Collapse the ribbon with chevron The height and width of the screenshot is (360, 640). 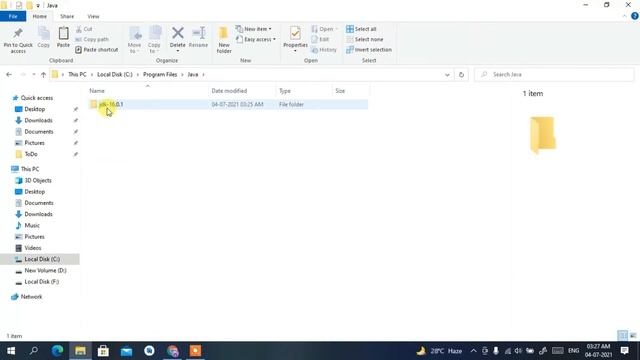[624, 16]
